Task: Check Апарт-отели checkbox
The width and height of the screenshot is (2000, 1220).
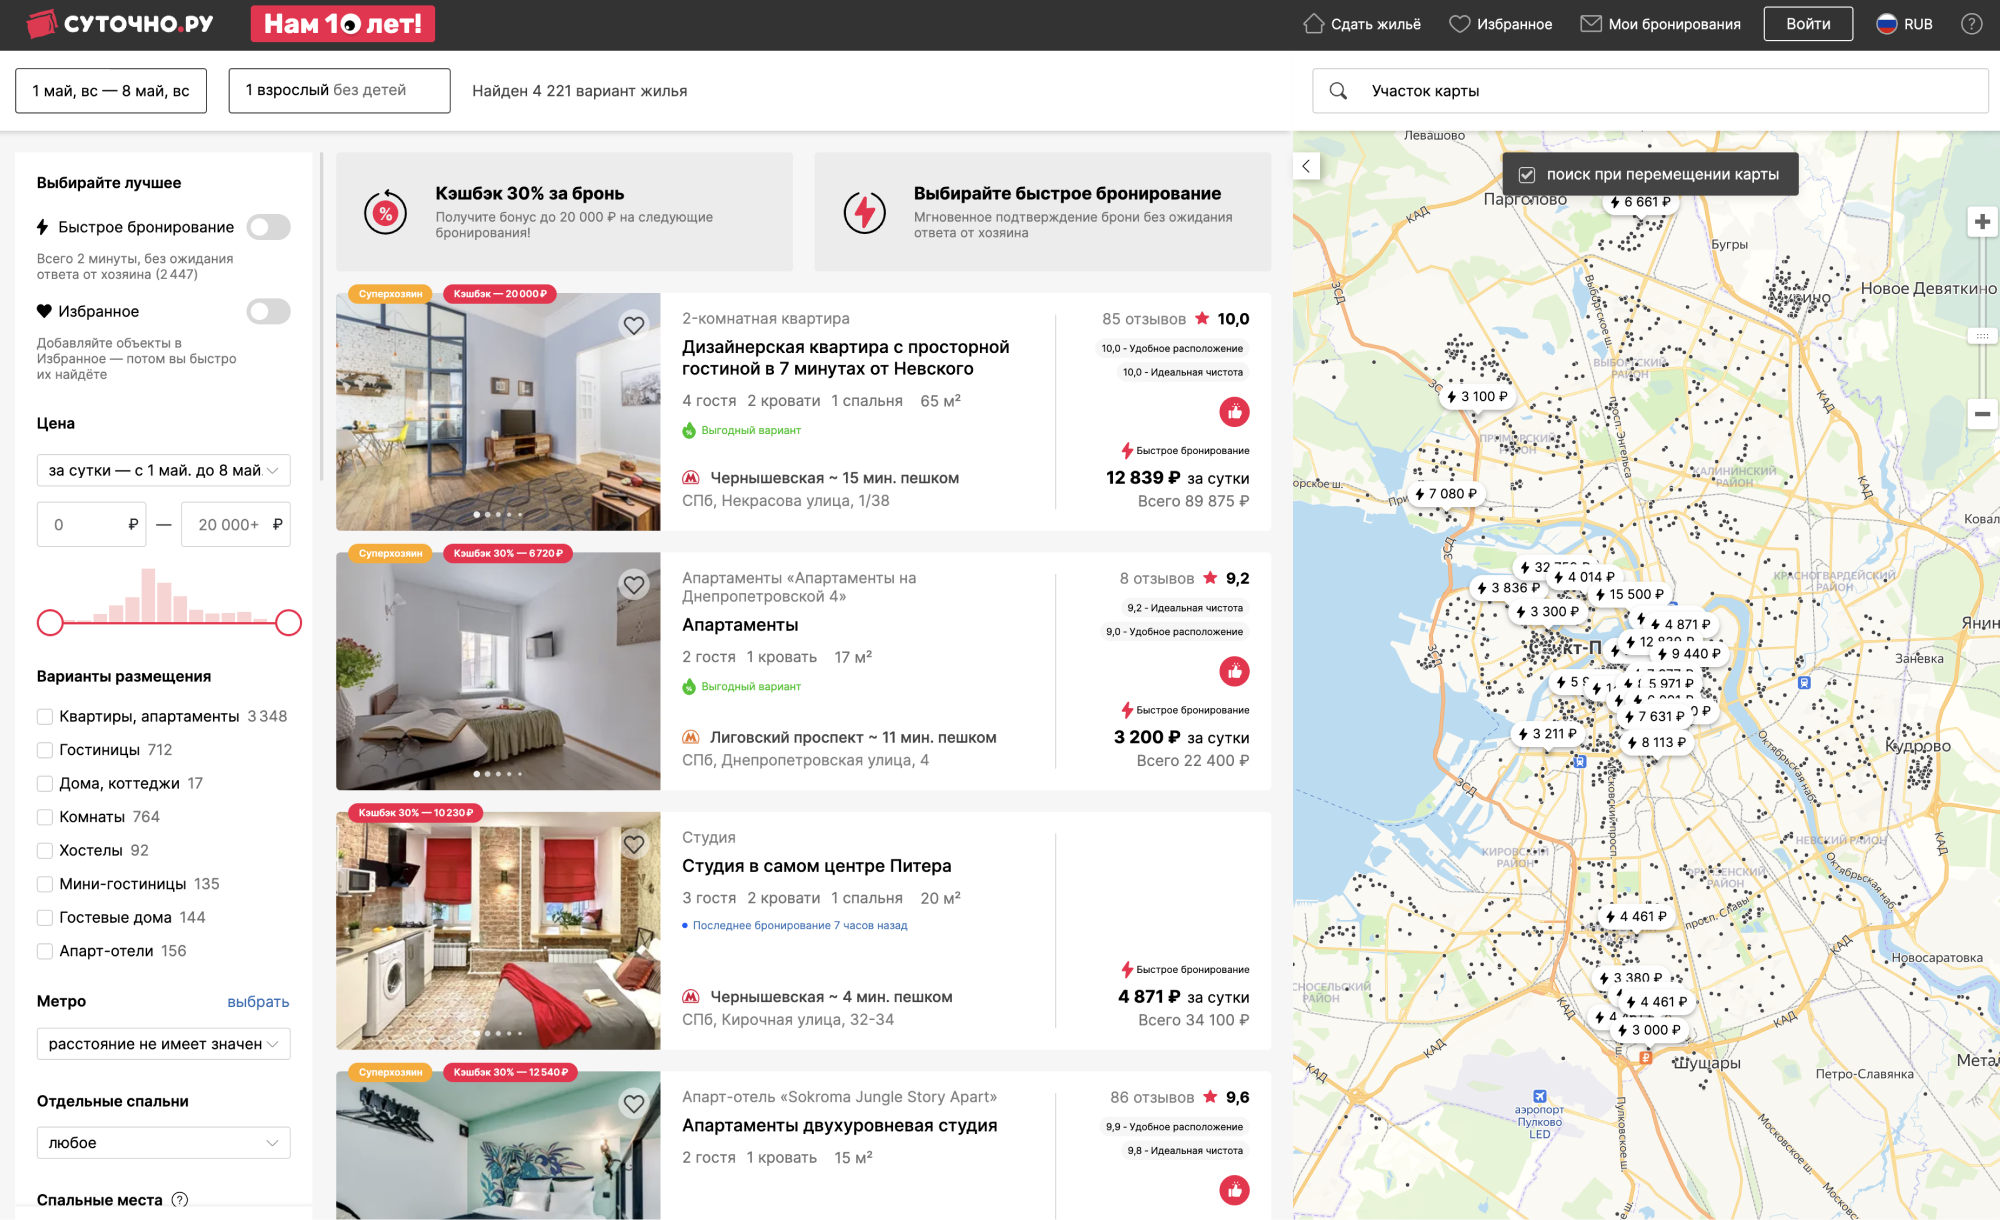Action: [x=45, y=951]
